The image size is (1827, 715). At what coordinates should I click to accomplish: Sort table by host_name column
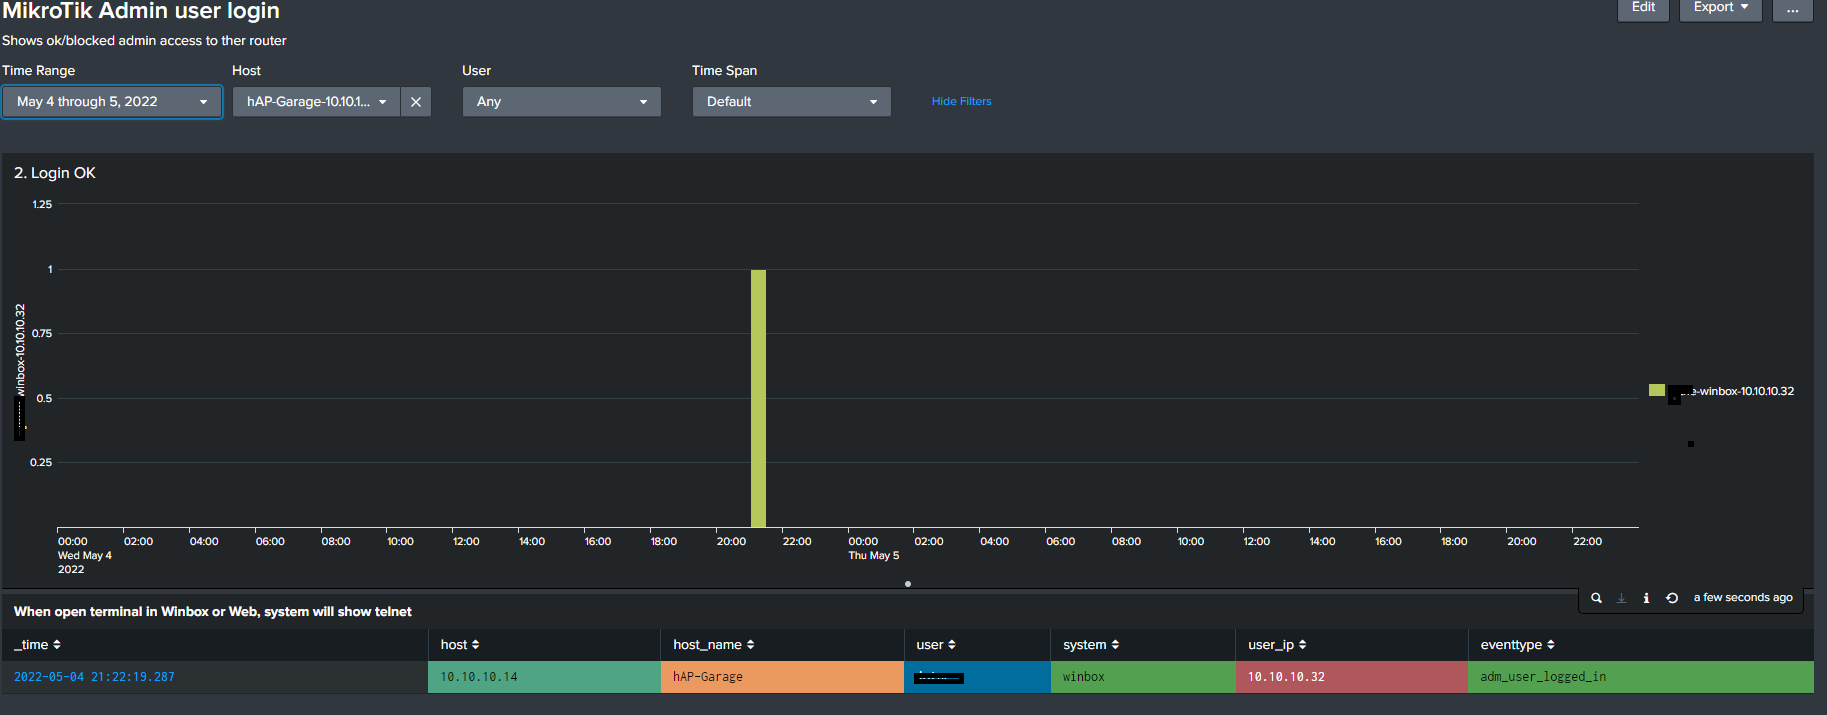pyautogui.click(x=713, y=645)
